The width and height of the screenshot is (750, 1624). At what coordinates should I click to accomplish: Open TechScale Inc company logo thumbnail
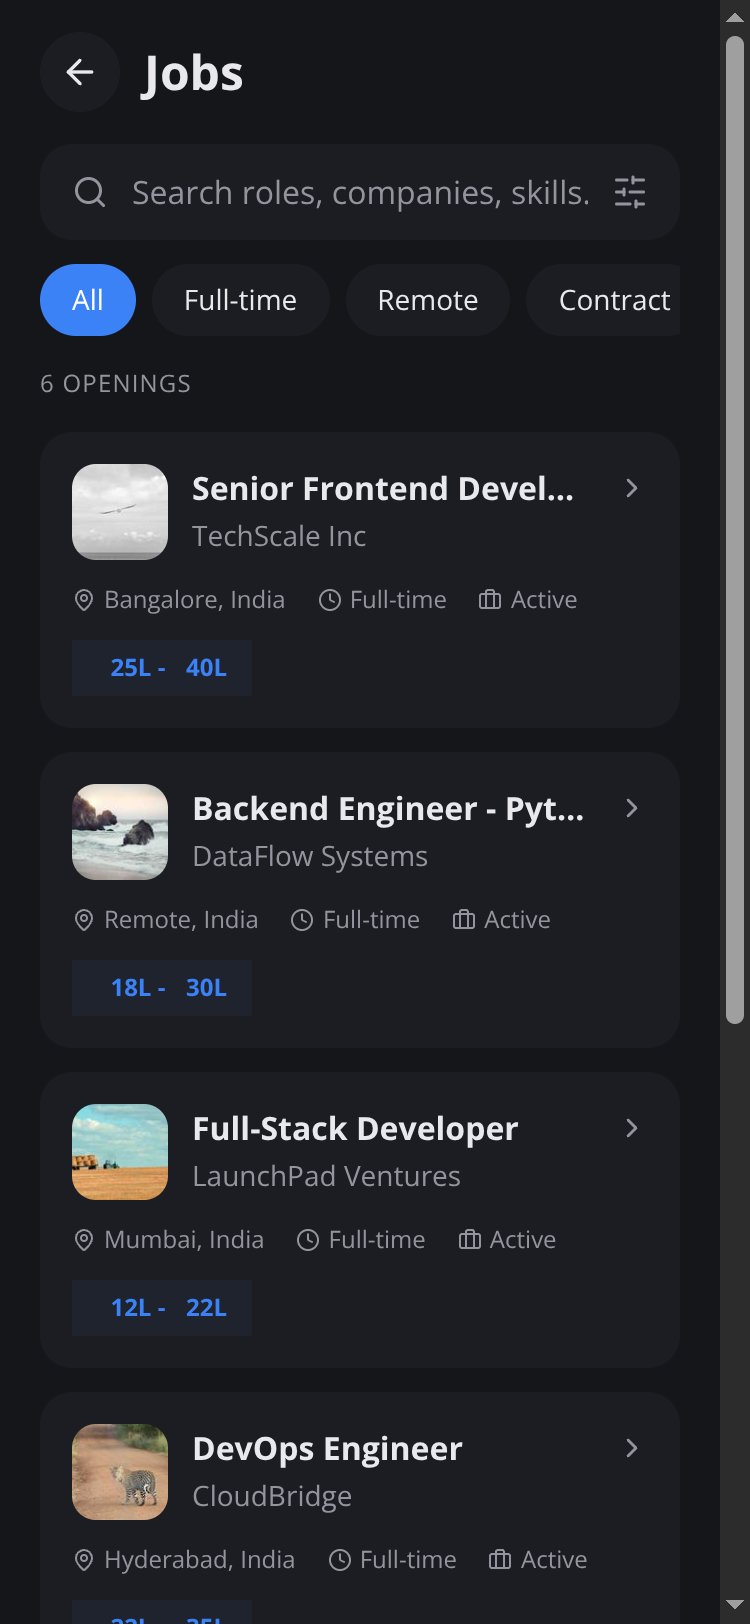tap(120, 512)
